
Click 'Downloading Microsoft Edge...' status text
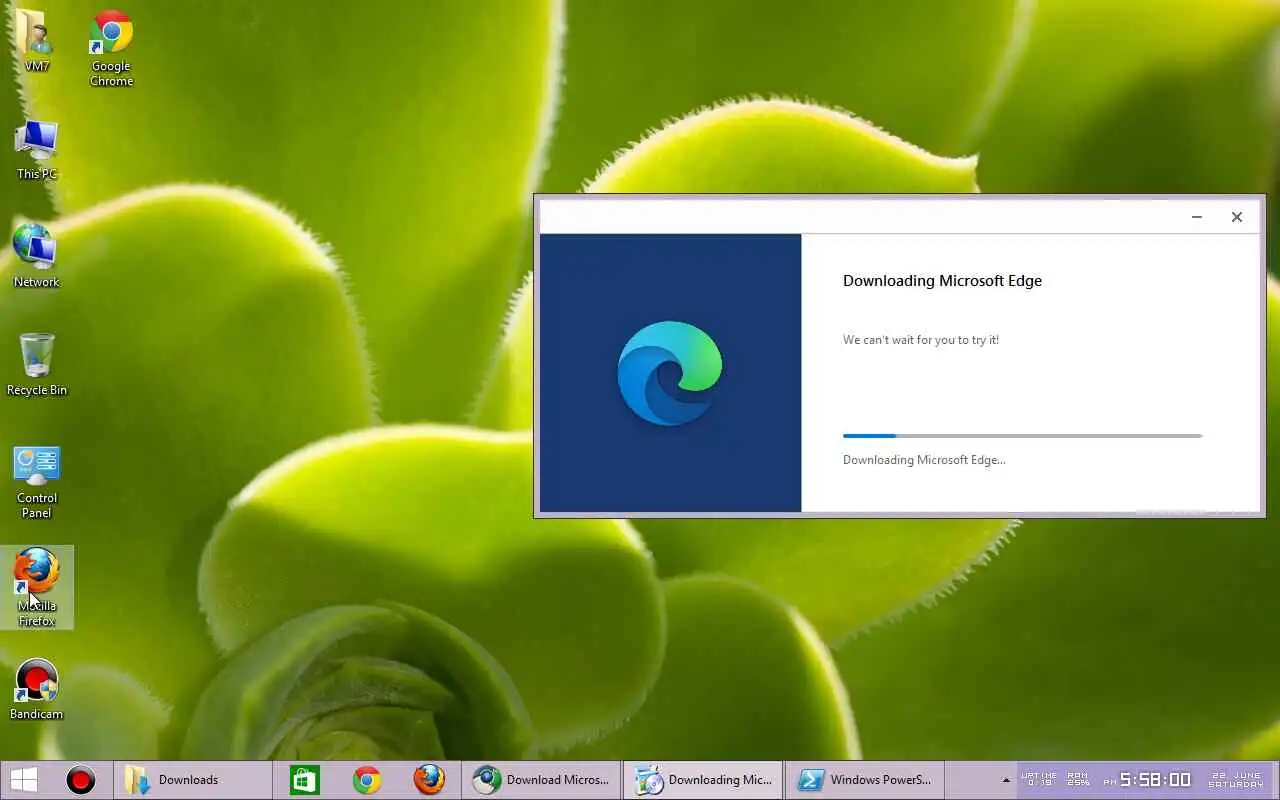924,460
